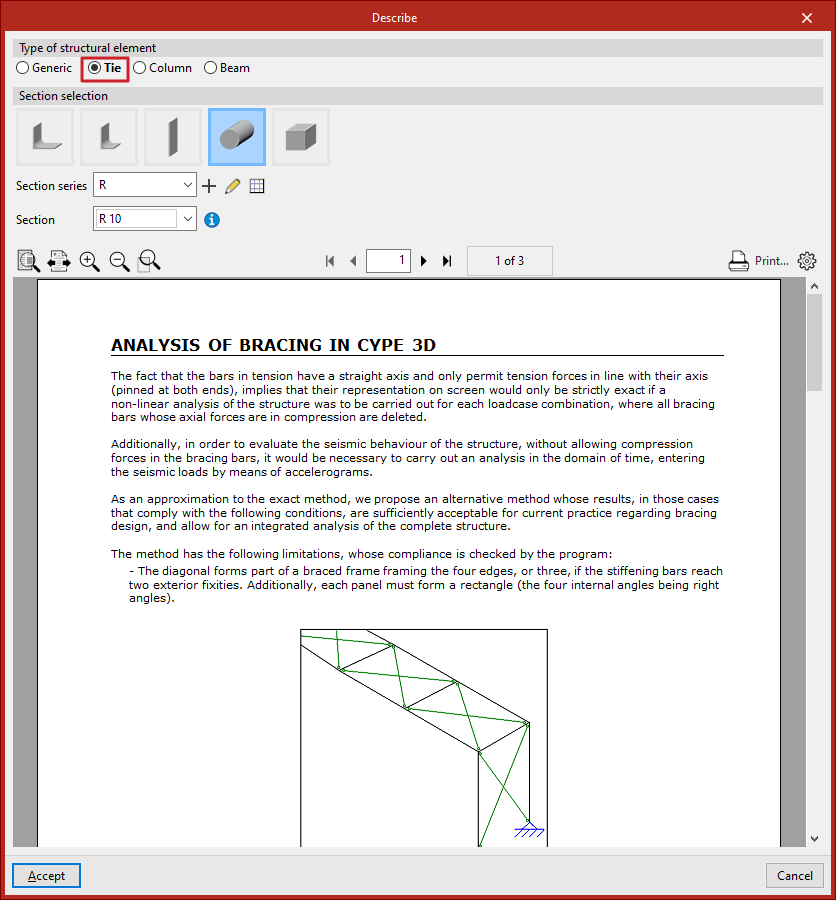Open the Section R 10 dropdown
Image resolution: width=836 pixels, height=900 pixels.
click(145, 219)
